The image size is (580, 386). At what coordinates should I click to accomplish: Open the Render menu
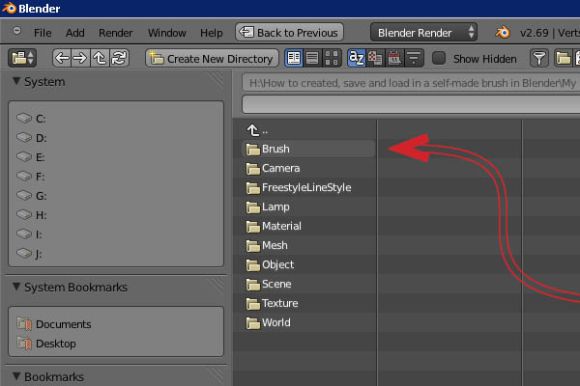coord(115,33)
